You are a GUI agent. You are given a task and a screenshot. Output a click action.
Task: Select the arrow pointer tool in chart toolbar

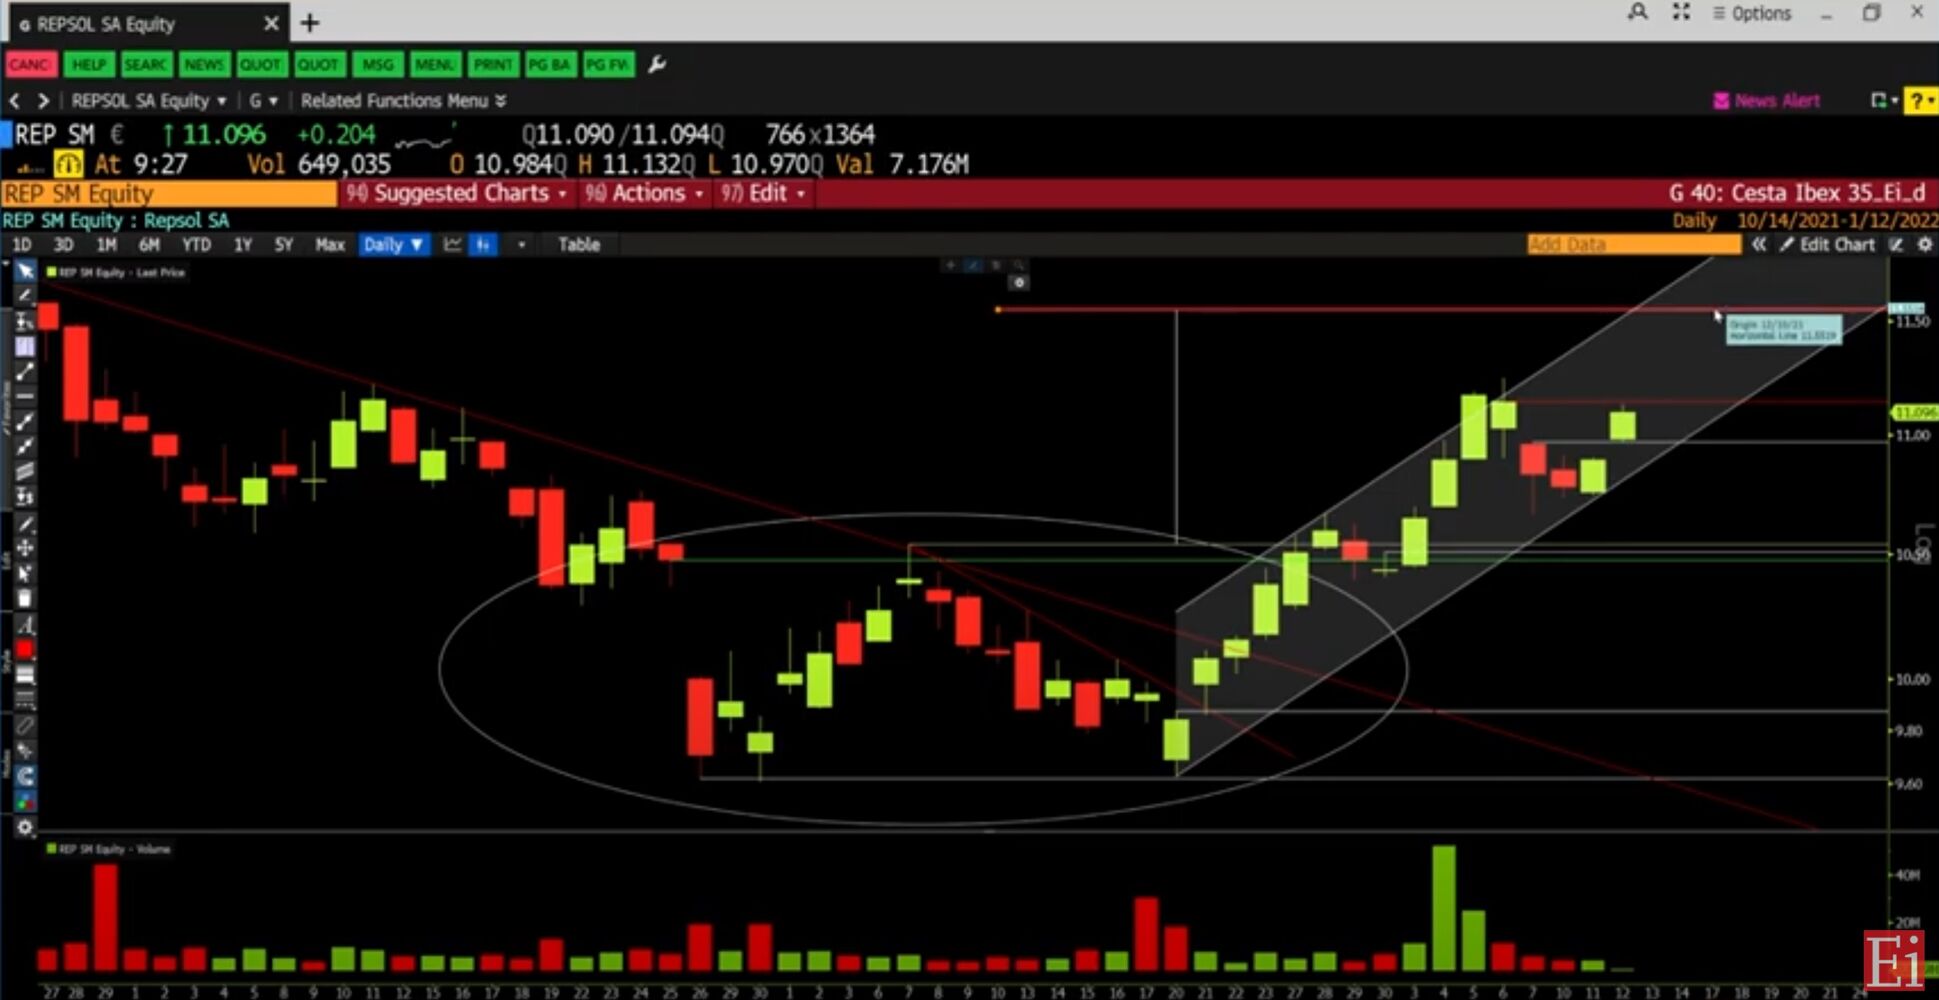25,271
